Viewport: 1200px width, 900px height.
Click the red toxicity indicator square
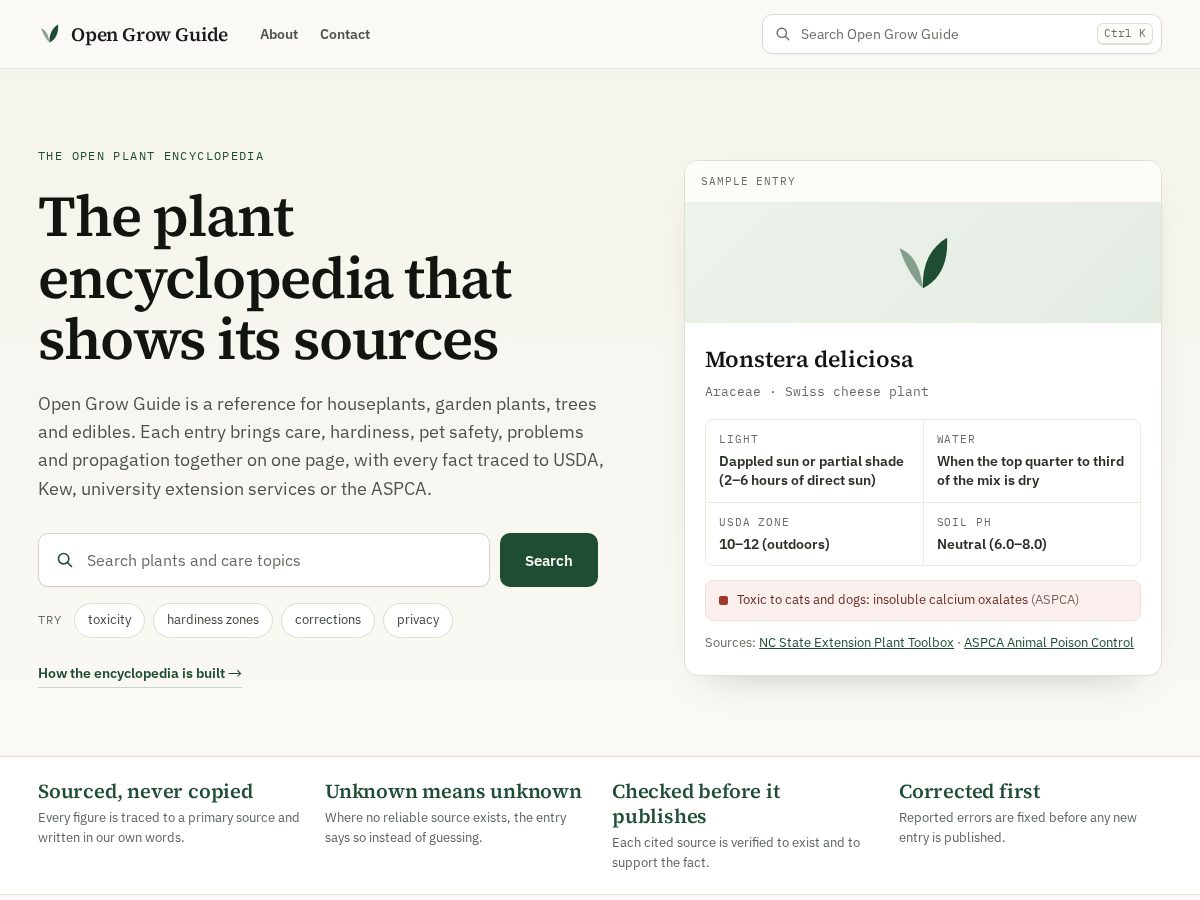723,601
